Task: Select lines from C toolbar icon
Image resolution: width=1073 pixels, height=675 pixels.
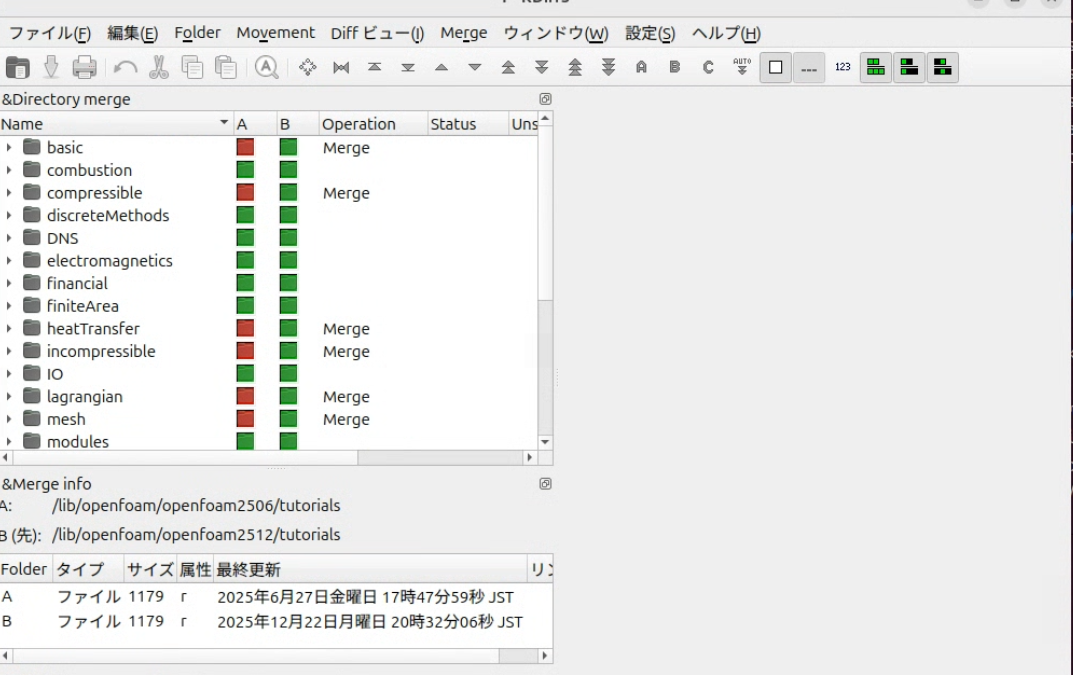Action: coord(708,67)
